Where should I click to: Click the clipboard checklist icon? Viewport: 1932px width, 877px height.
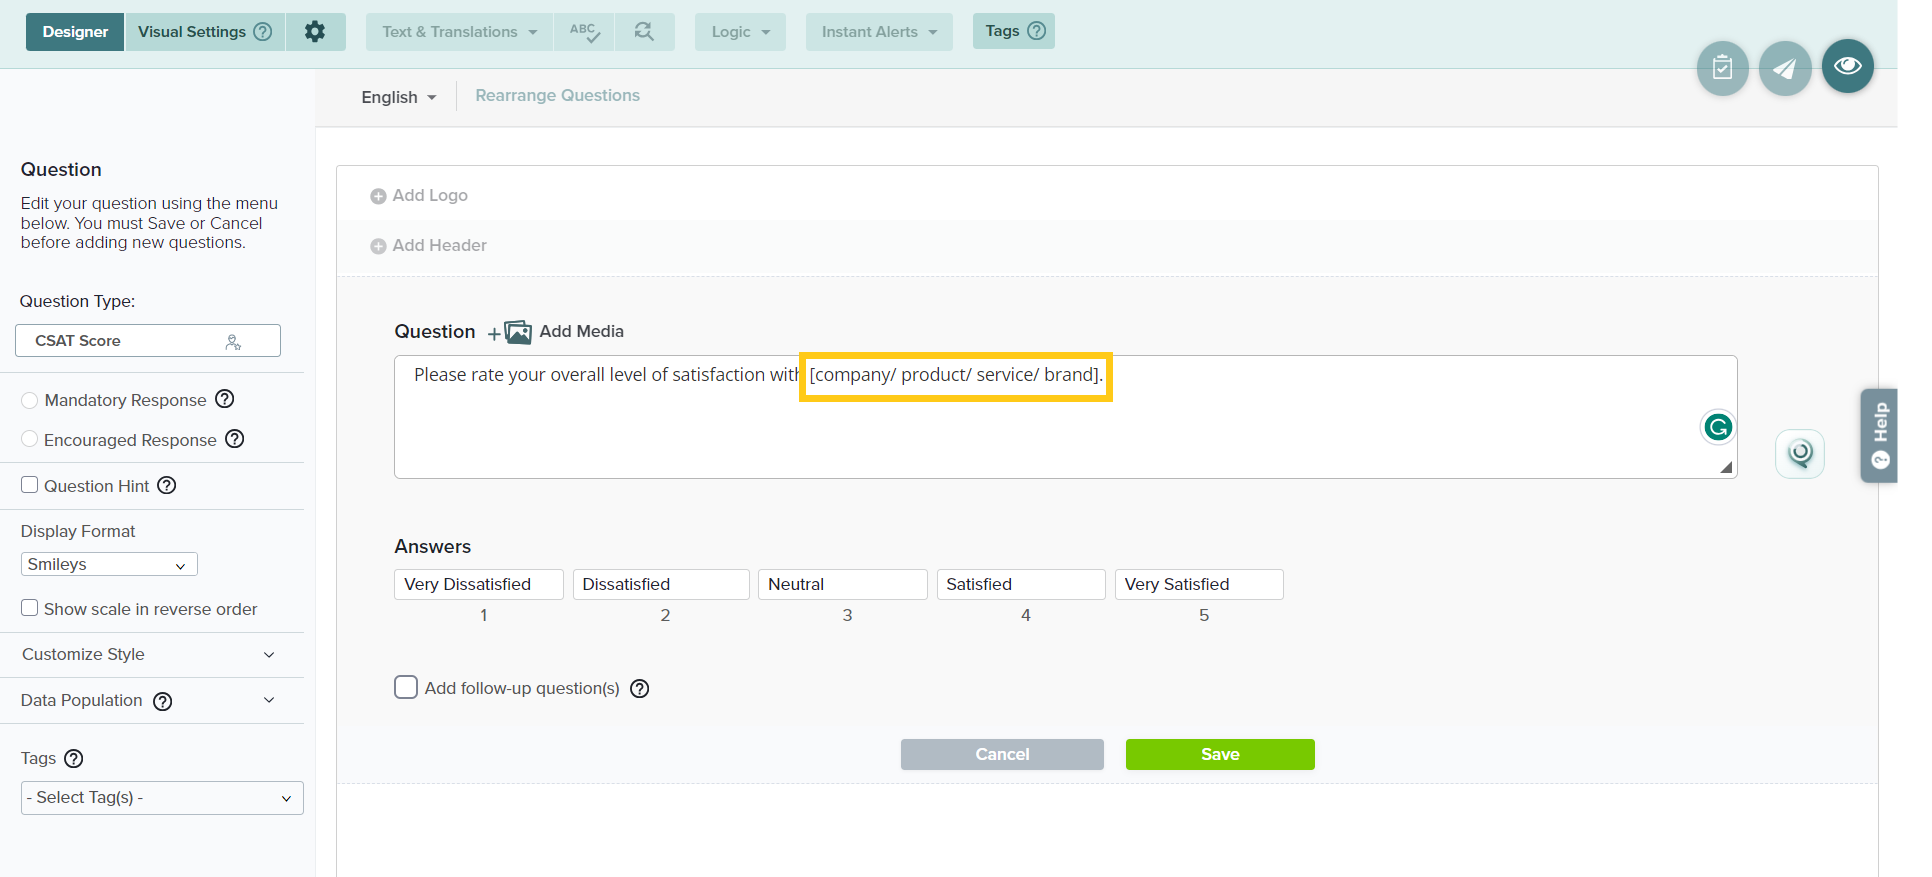click(1722, 68)
